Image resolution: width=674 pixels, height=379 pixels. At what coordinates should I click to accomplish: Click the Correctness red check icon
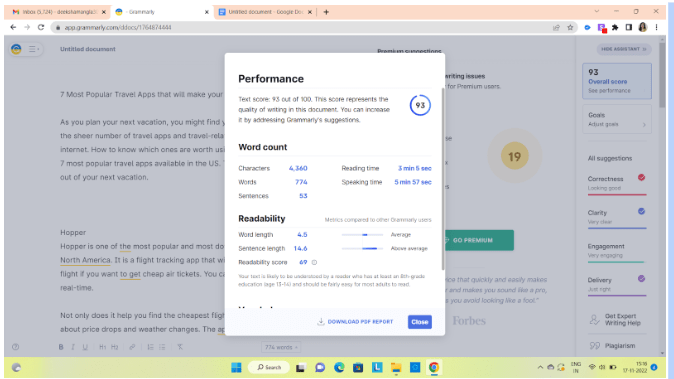[x=641, y=177]
